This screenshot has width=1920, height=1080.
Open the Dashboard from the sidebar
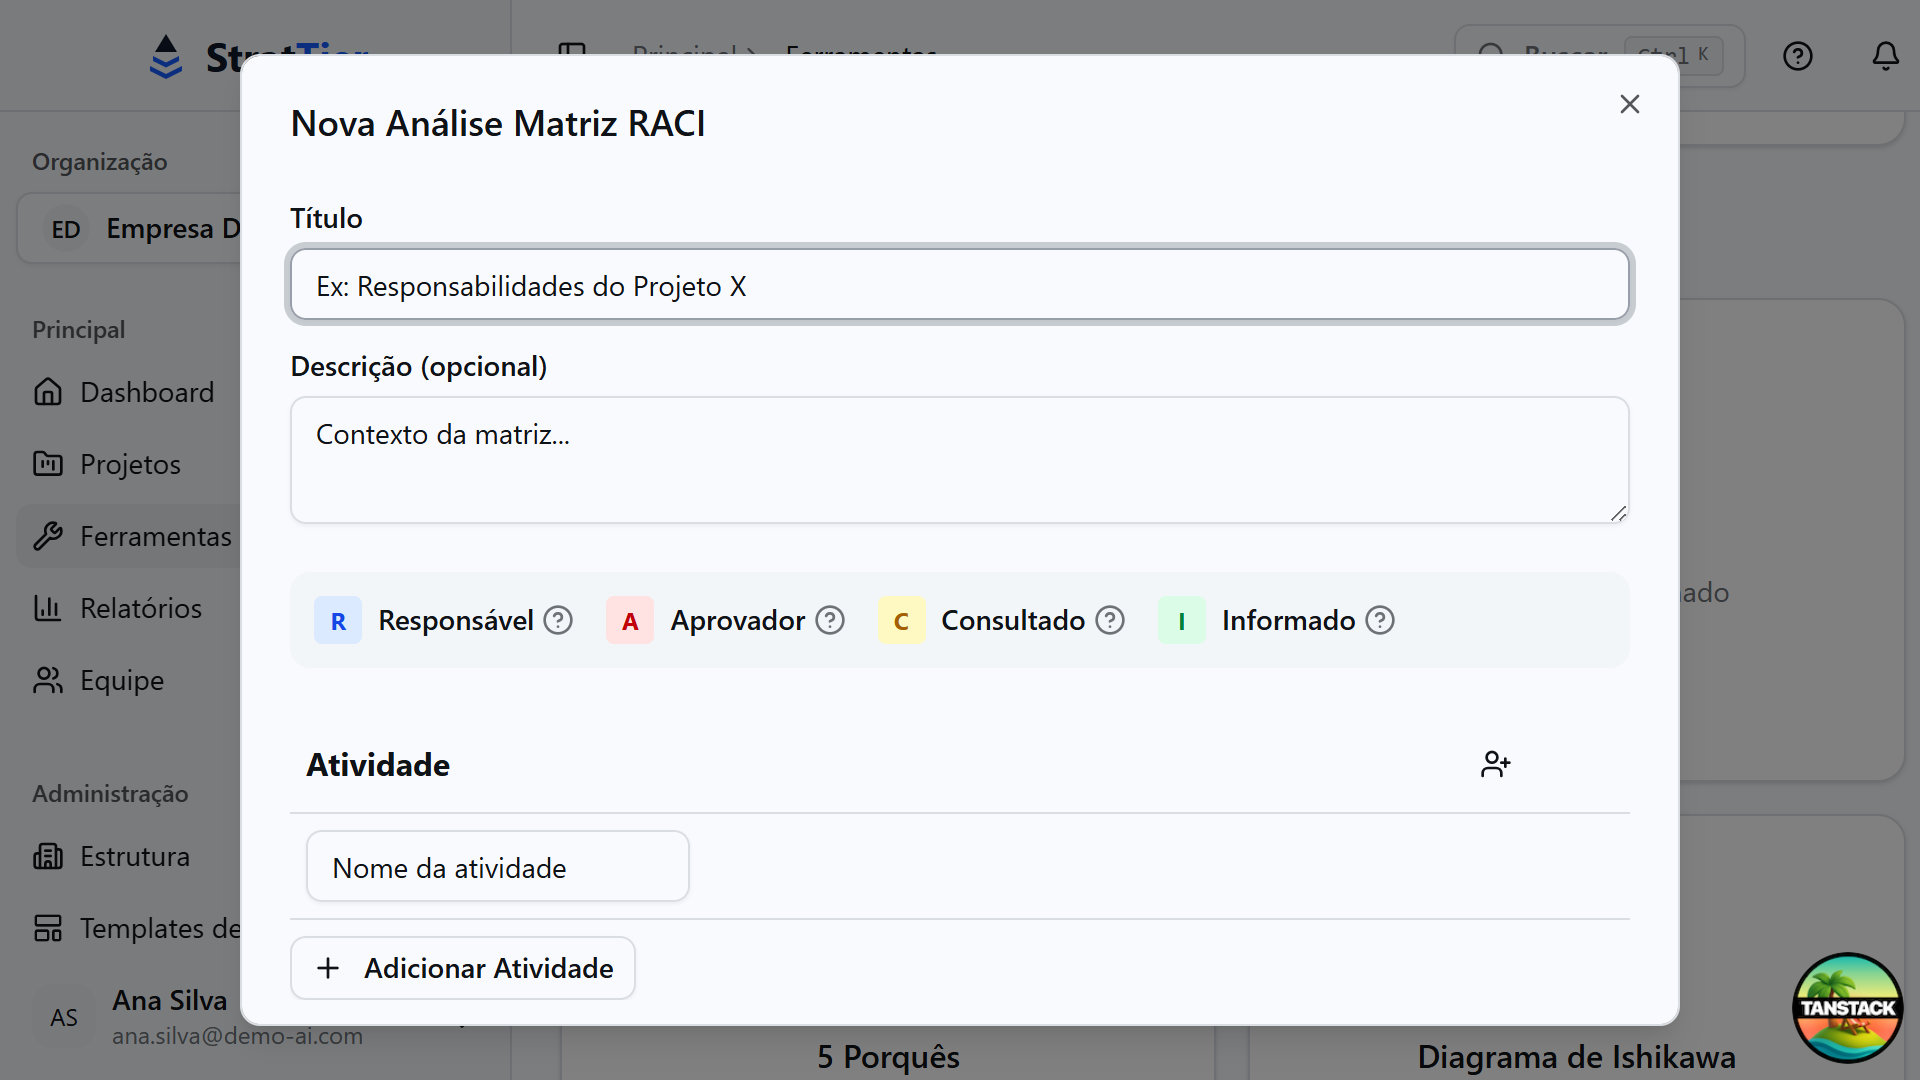click(146, 392)
